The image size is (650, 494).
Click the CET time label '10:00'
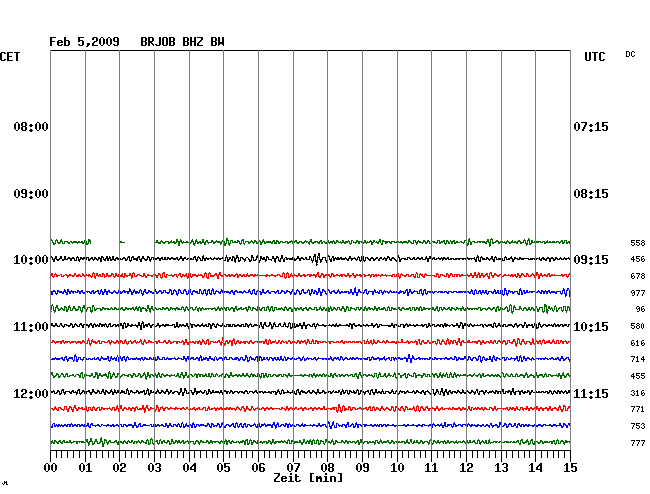coord(31,260)
